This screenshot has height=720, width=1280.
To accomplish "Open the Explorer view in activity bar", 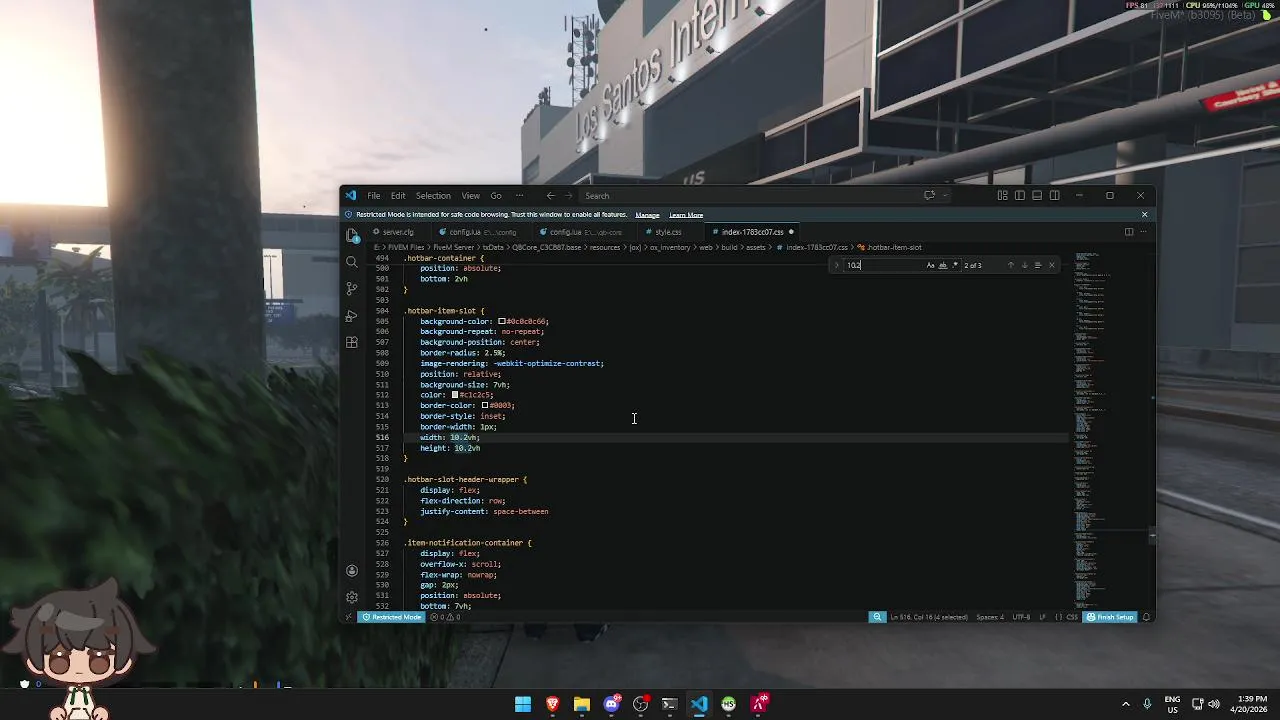I will tap(352, 235).
